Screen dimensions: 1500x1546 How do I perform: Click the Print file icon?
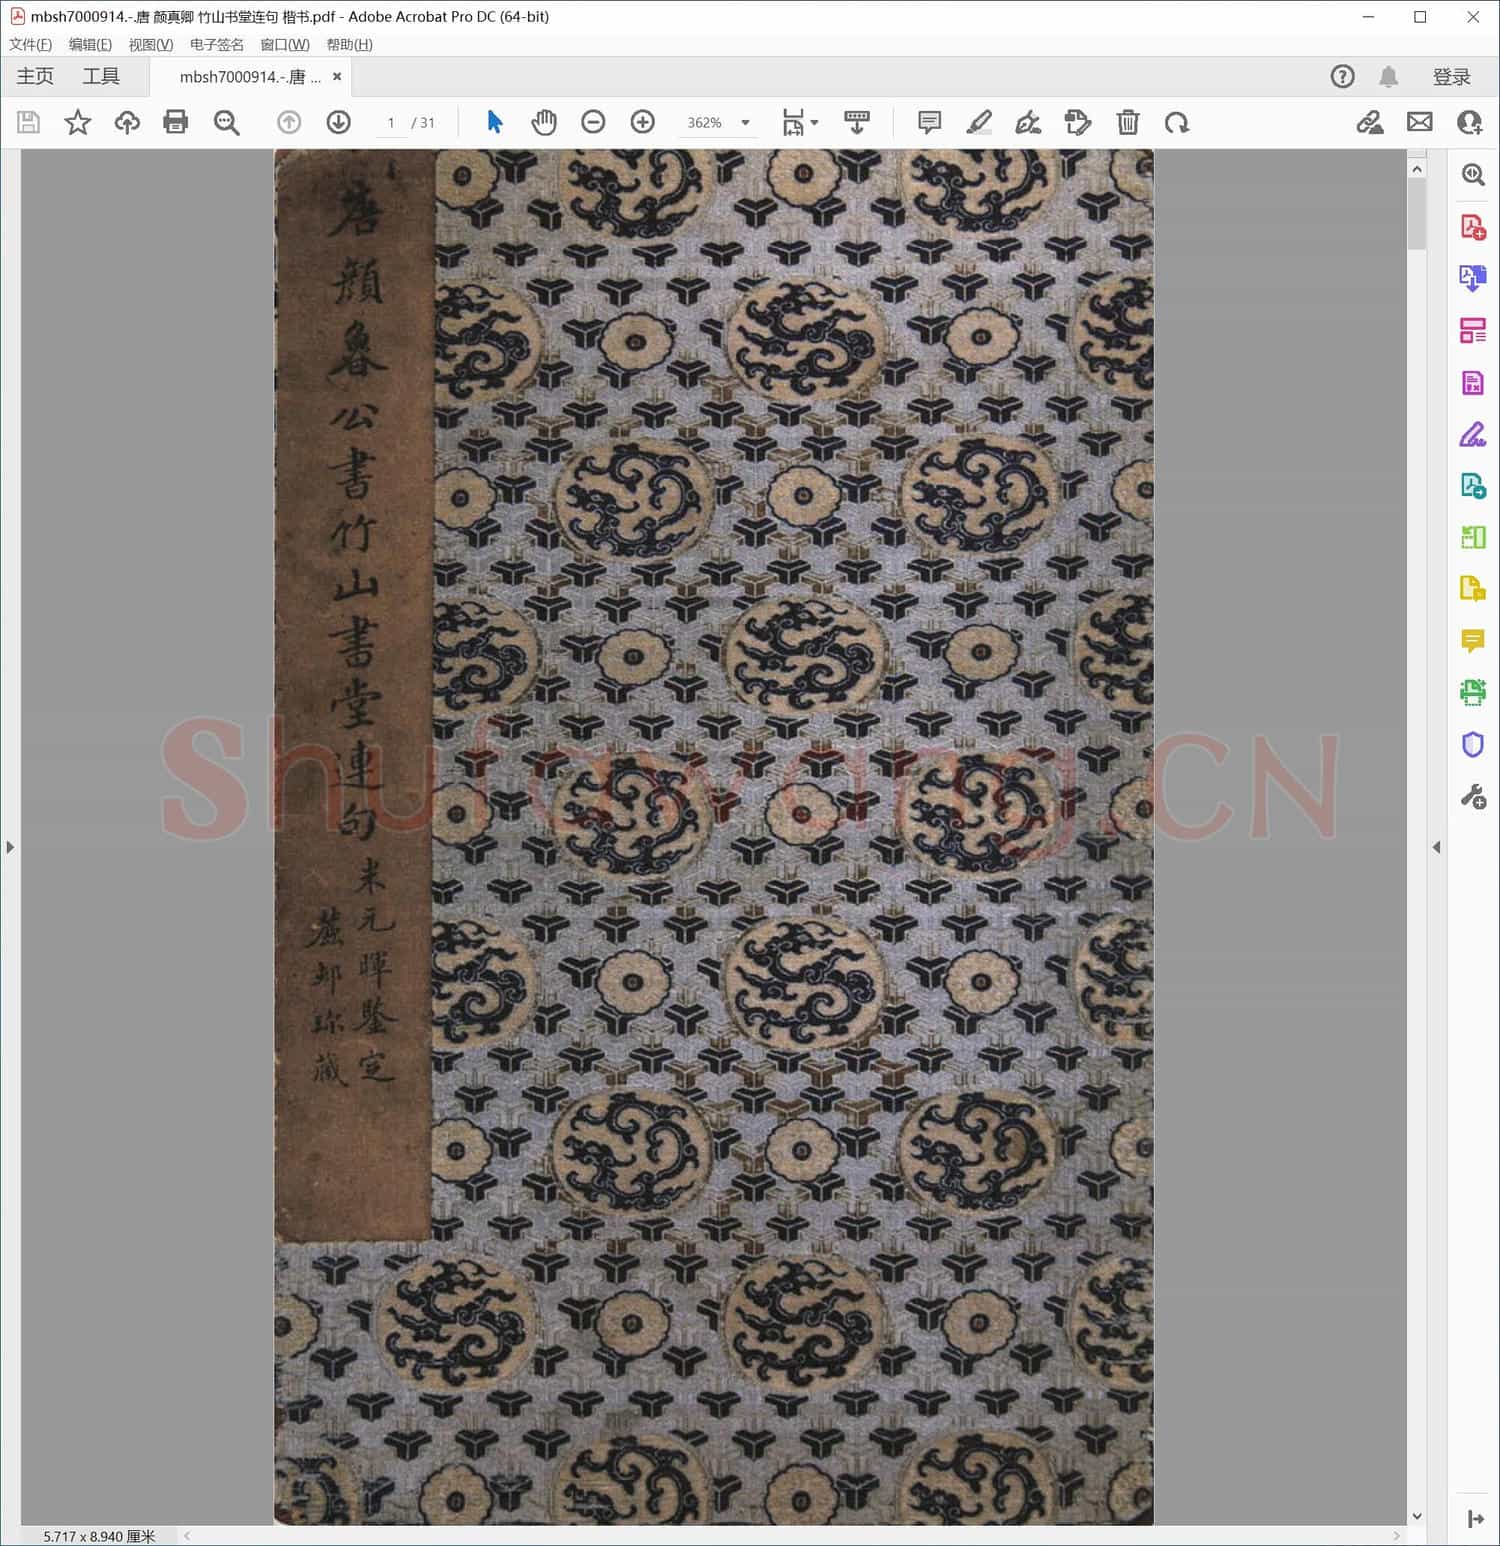[176, 122]
